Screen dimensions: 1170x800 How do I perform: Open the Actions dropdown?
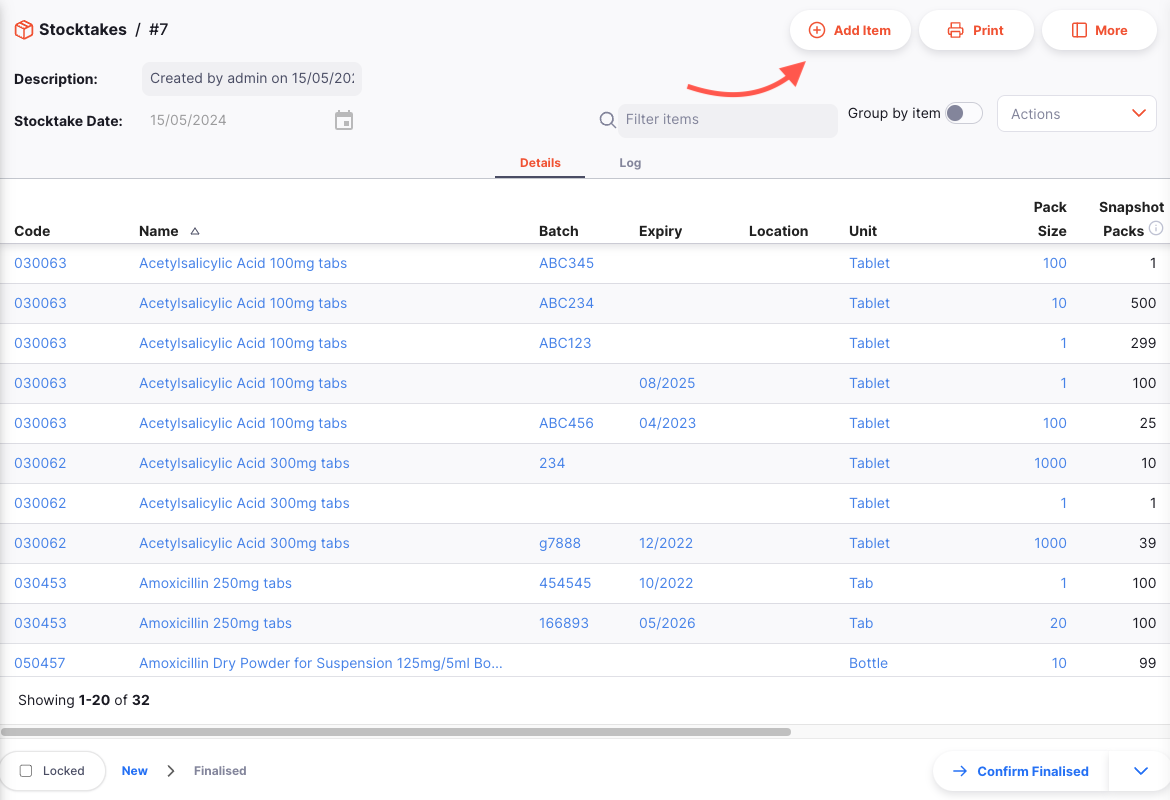[x=1077, y=114]
